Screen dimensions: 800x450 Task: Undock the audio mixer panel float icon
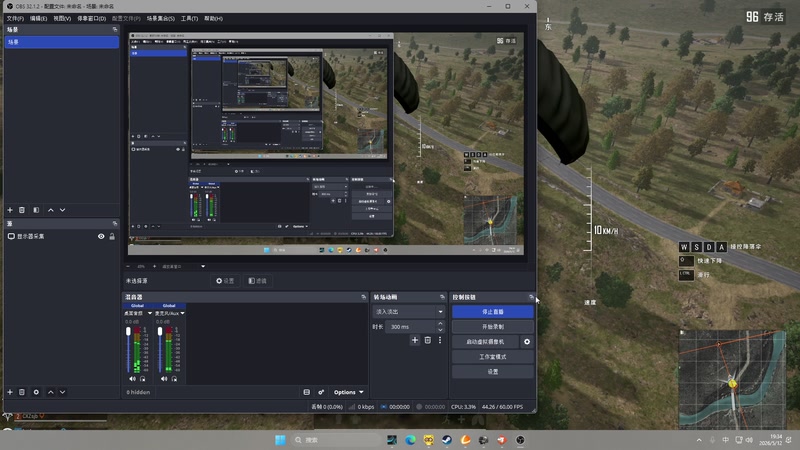click(363, 296)
